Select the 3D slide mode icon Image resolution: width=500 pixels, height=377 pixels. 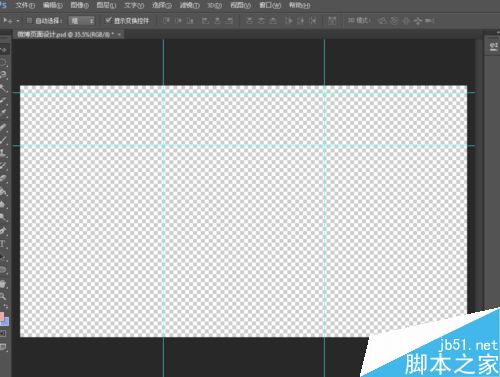coord(417,21)
